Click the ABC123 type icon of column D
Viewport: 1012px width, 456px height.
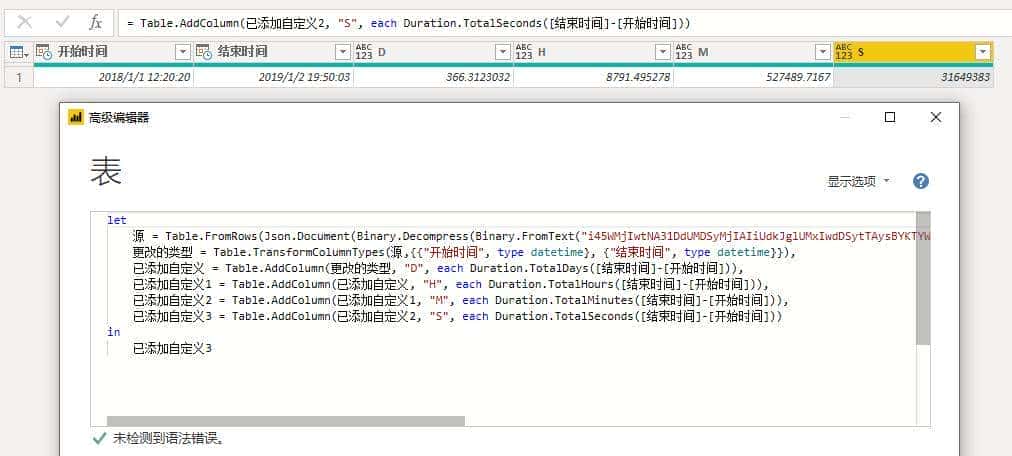[x=364, y=52]
